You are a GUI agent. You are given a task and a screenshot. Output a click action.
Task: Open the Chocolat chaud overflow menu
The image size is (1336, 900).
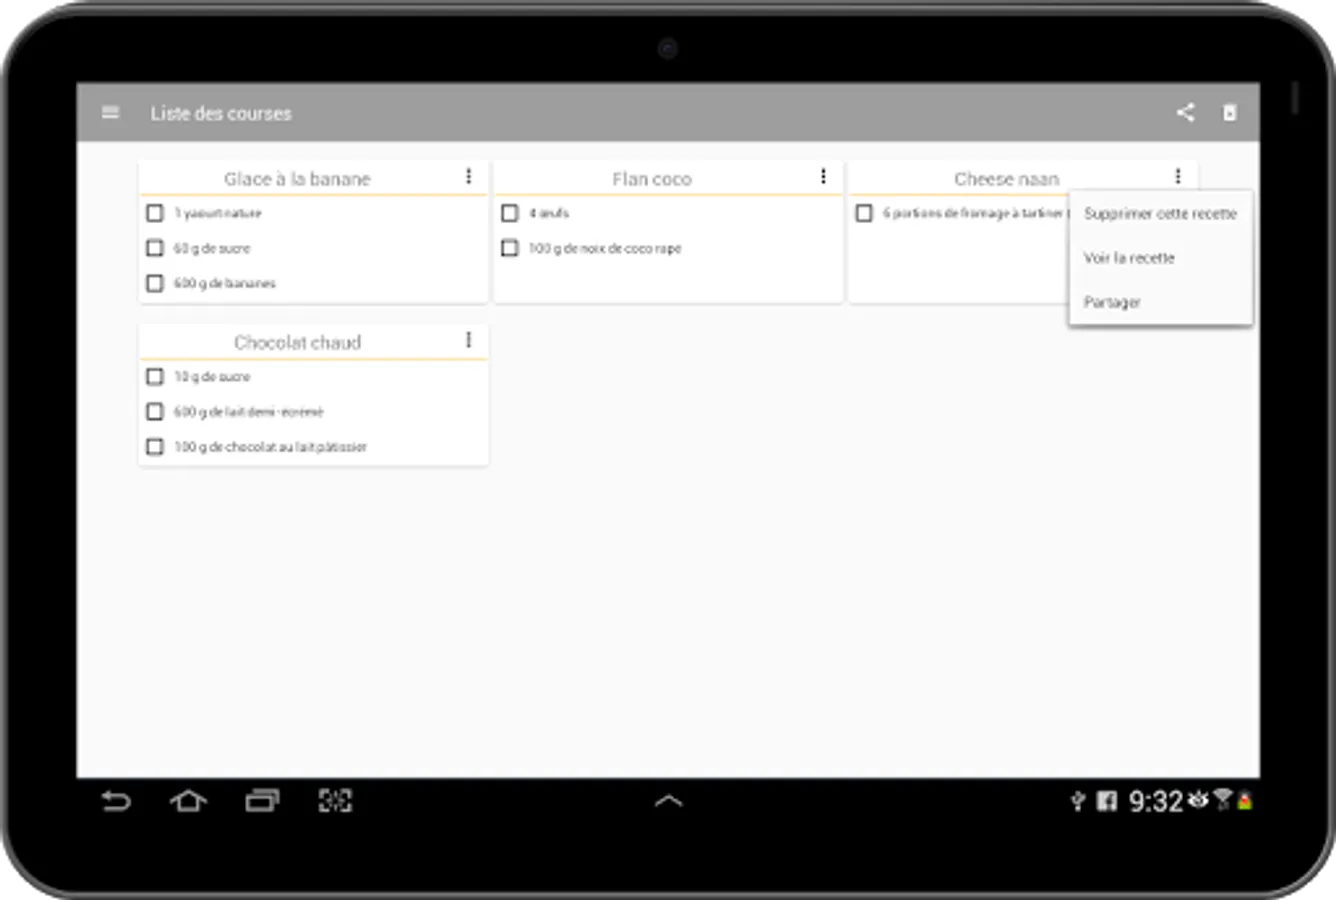(x=468, y=341)
